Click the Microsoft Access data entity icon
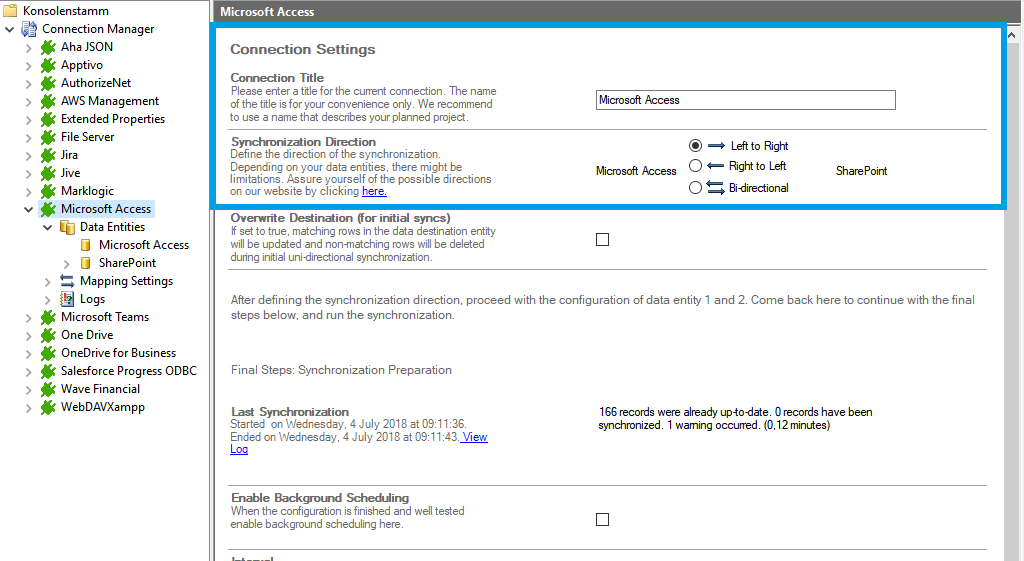Image resolution: width=1024 pixels, height=561 pixels. (x=86, y=245)
